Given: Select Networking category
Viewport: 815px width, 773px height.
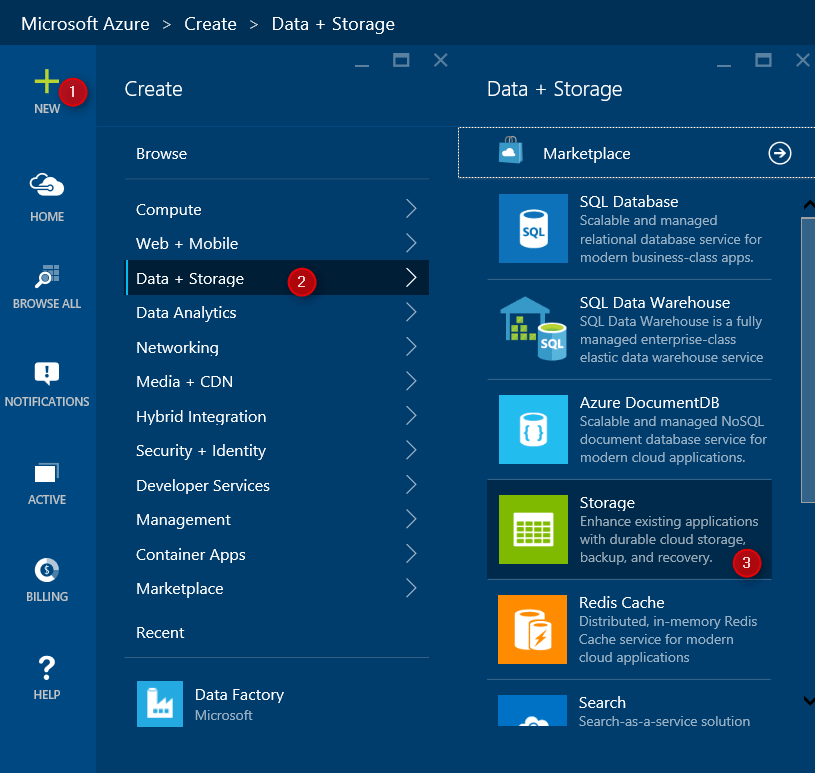Looking at the screenshot, I should (x=277, y=347).
